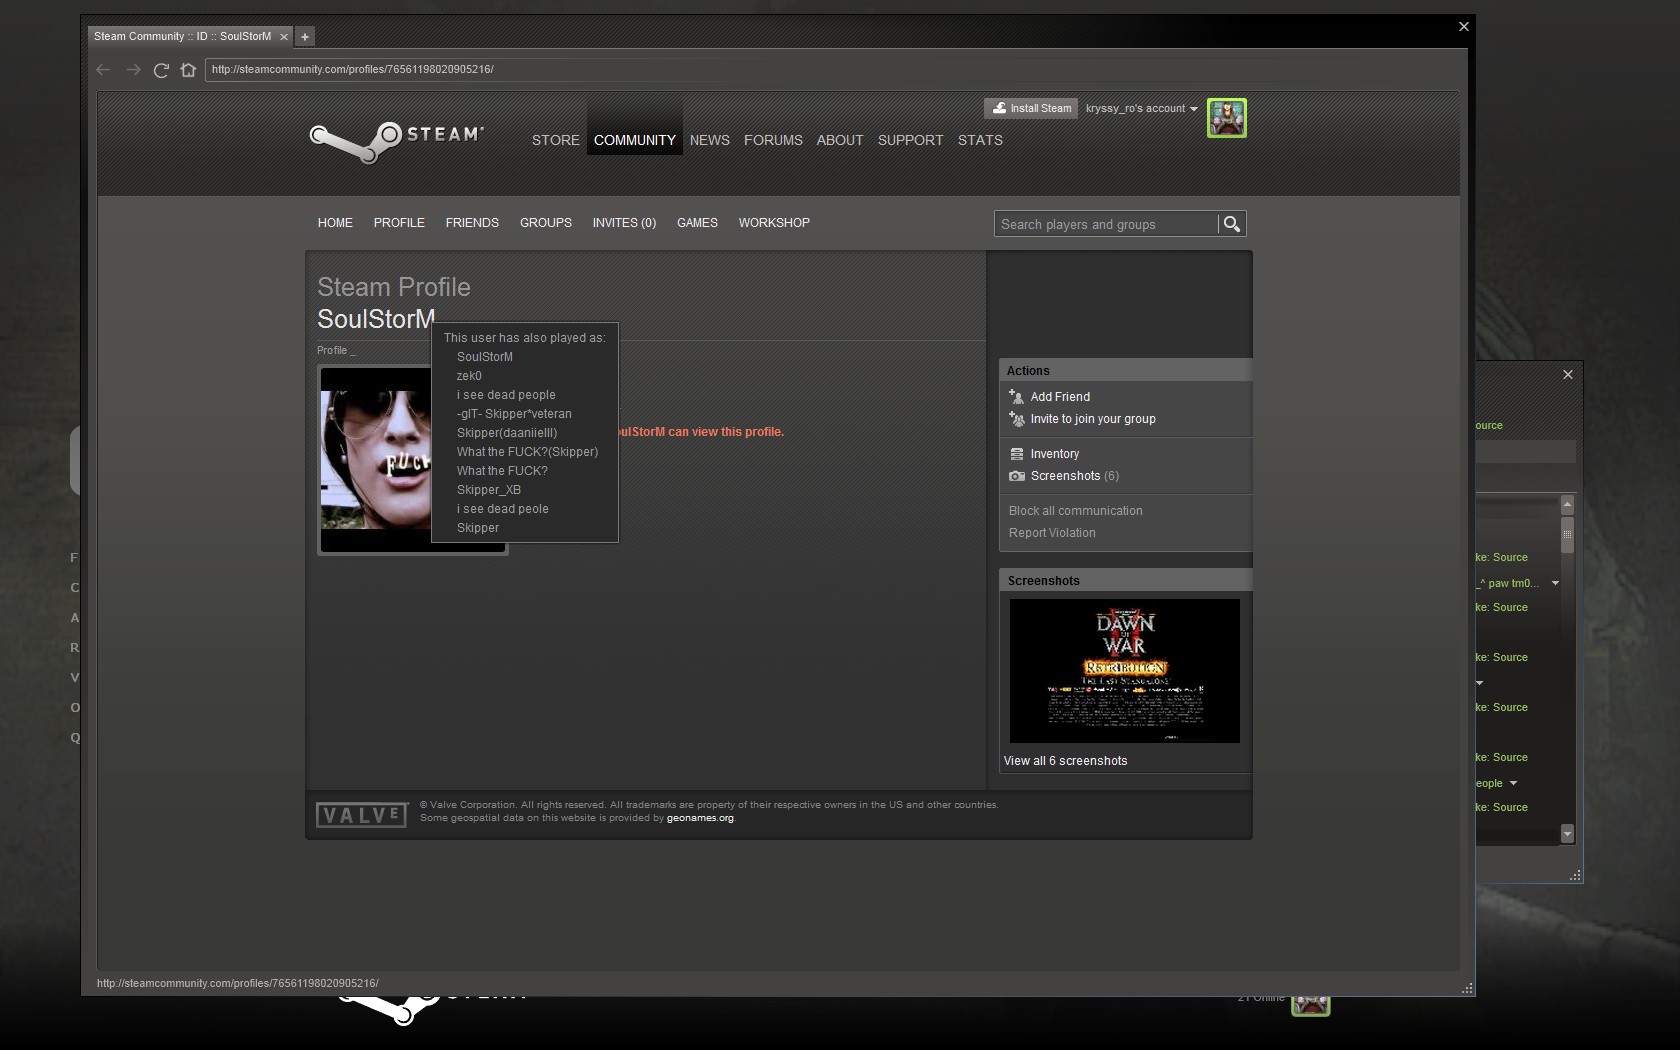Click the browser forward arrow

coord(133,69)
